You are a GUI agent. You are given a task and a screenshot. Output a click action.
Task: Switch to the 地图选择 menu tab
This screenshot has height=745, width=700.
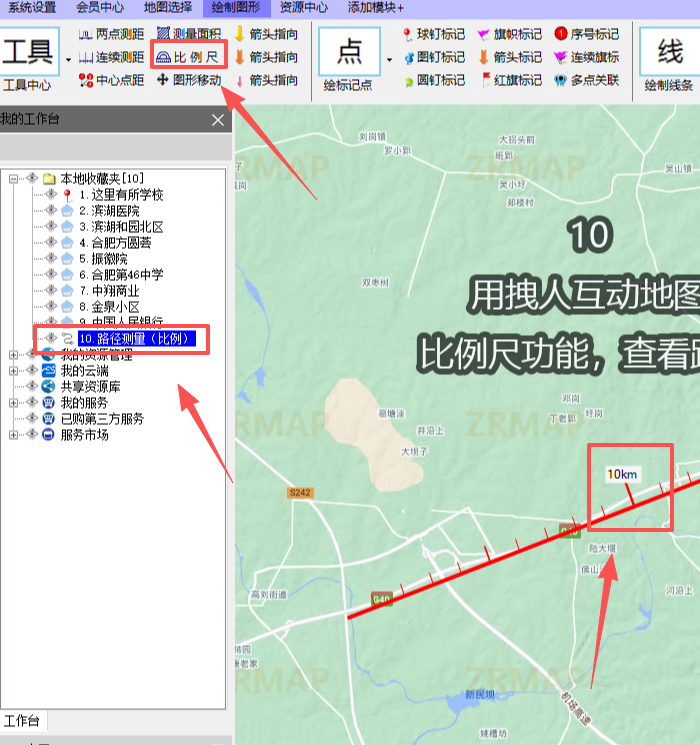click(171, 7)
